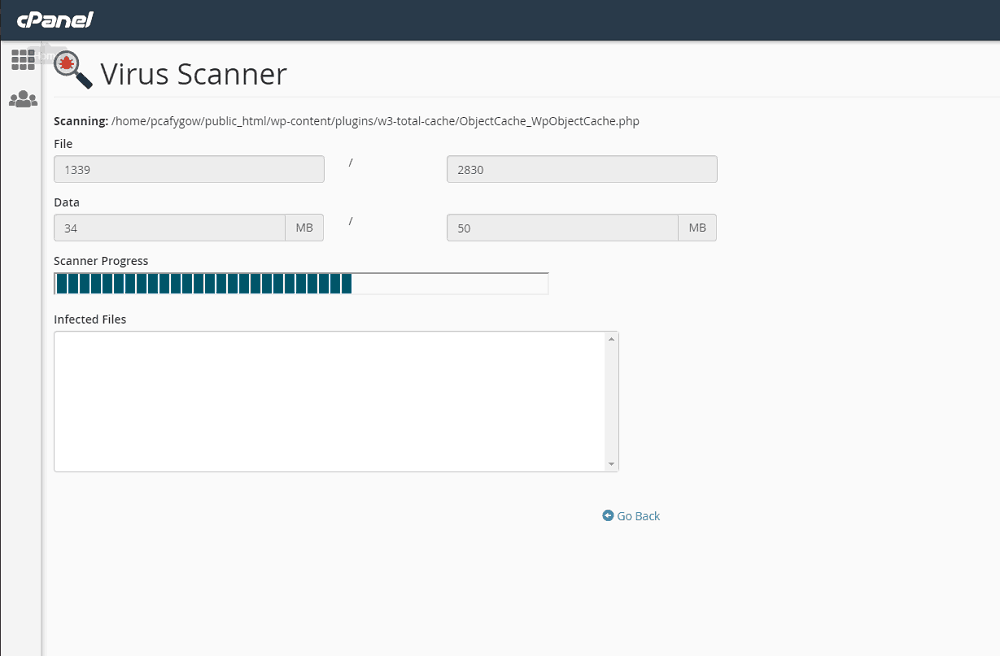Click the current file count field 1339
This screenshot has width=1000, height=656.
[x=189, y=169]
